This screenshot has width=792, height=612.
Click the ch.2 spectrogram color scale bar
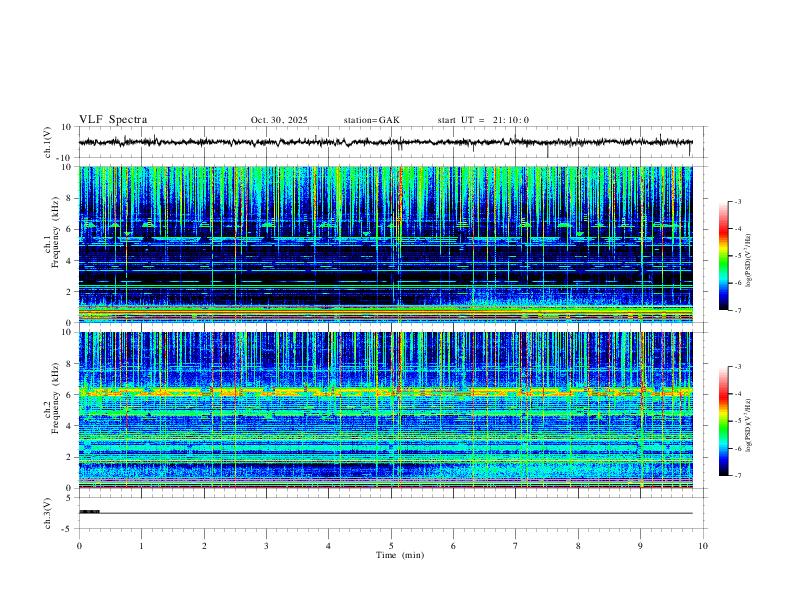coord(723,421)
